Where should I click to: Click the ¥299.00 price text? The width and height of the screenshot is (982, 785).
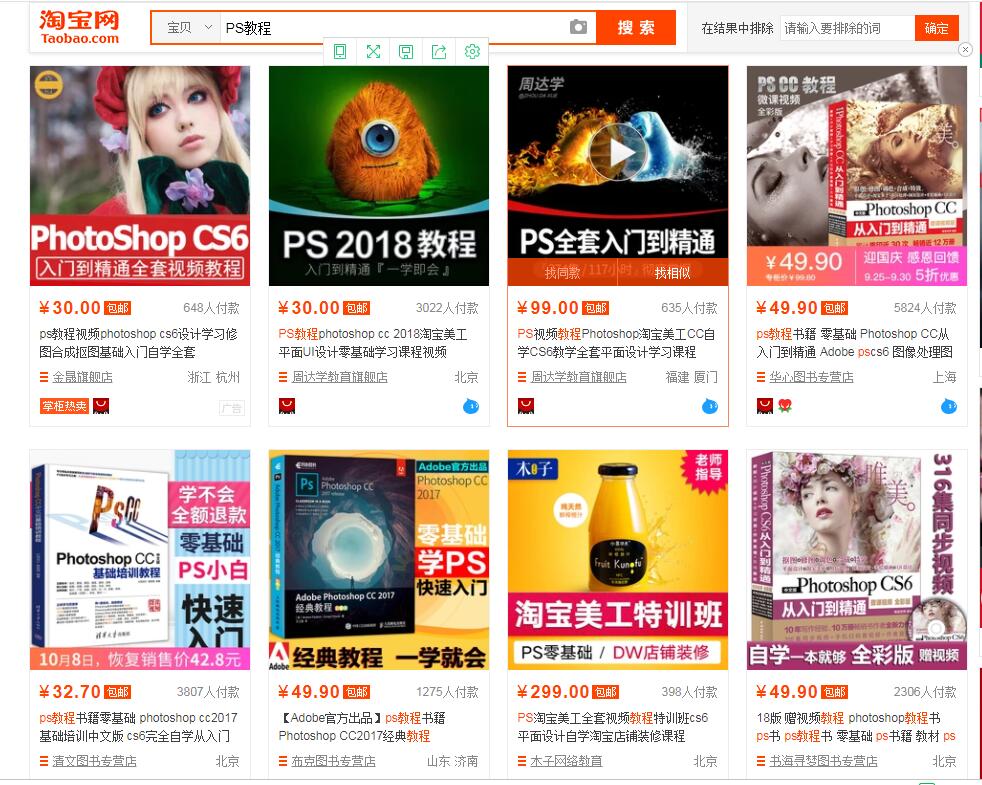tap(553, 692)
